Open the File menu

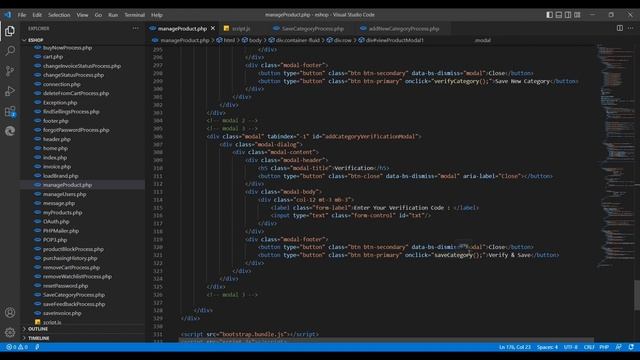(22, 15)
